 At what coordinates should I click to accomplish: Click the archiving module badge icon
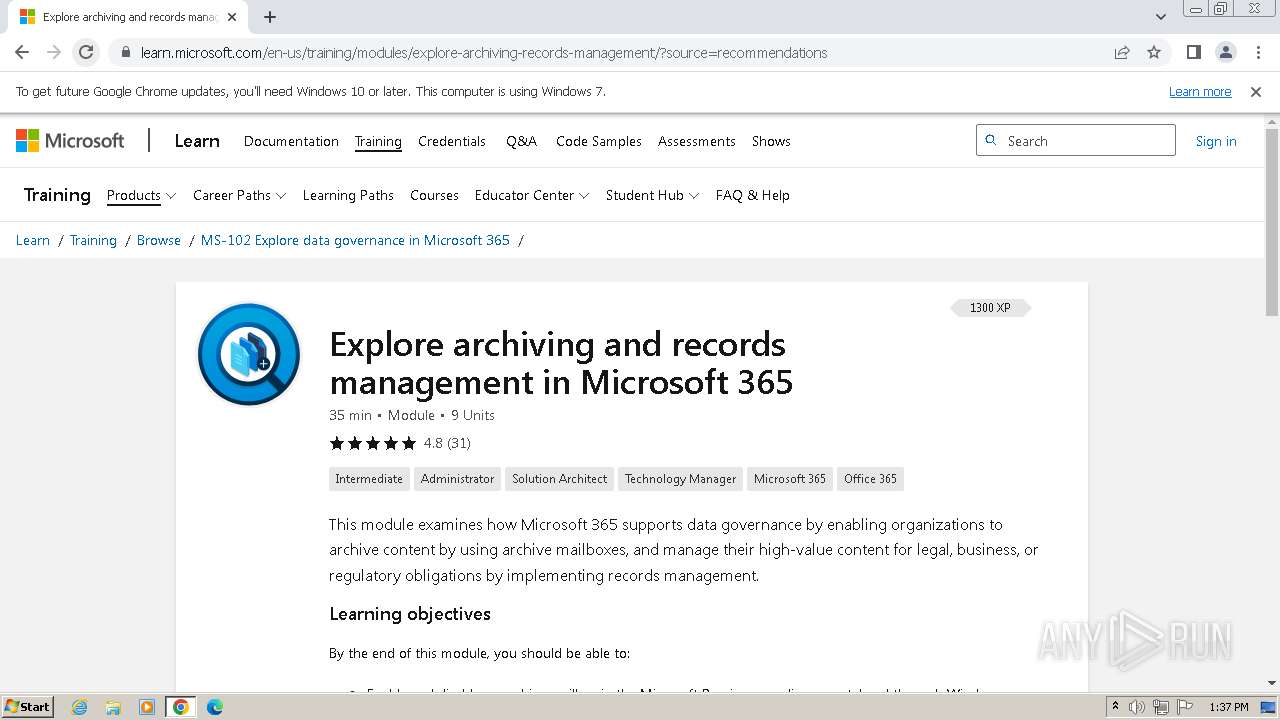click(249, 354)
